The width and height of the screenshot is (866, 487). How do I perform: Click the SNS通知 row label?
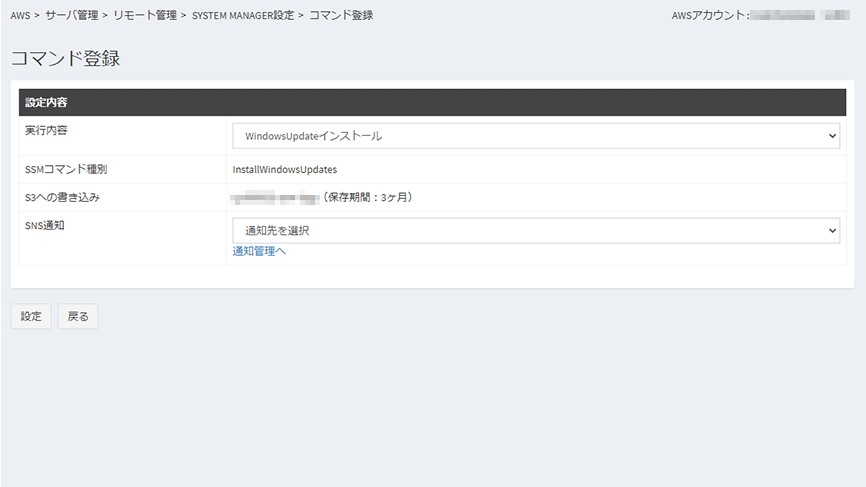coord(45,226)
